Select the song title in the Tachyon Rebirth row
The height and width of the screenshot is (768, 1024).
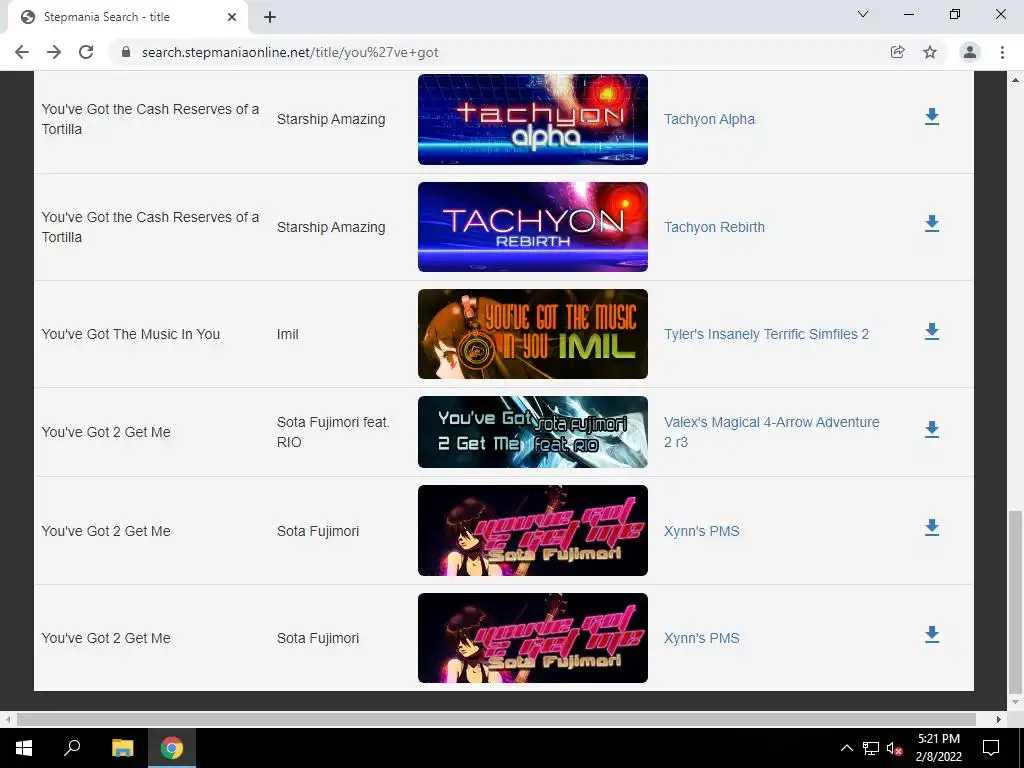(150, 227)
